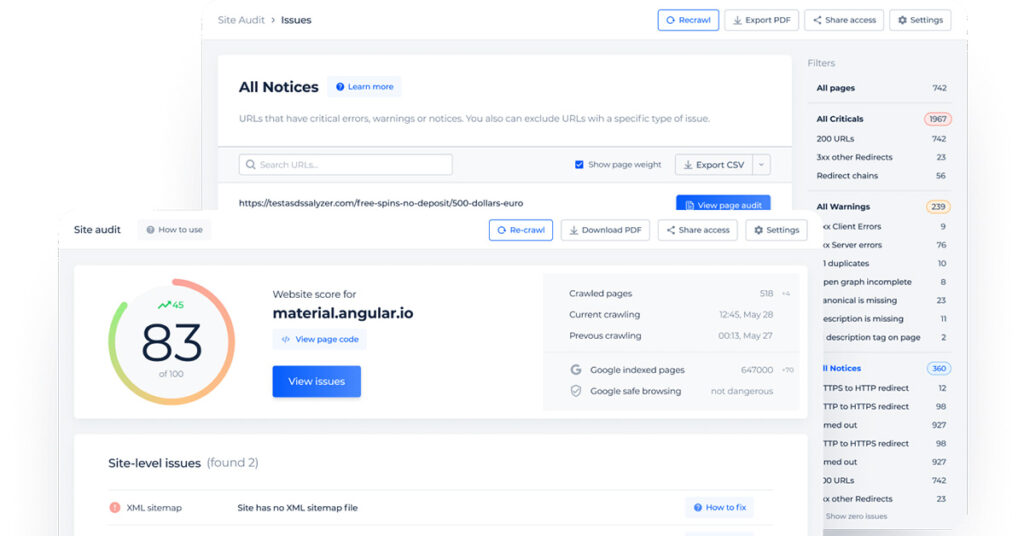This screenshot has height=536, width=1024.
Task: Filter by 3xx other Redirects under Criticals
Action: (x=881, y=157)
